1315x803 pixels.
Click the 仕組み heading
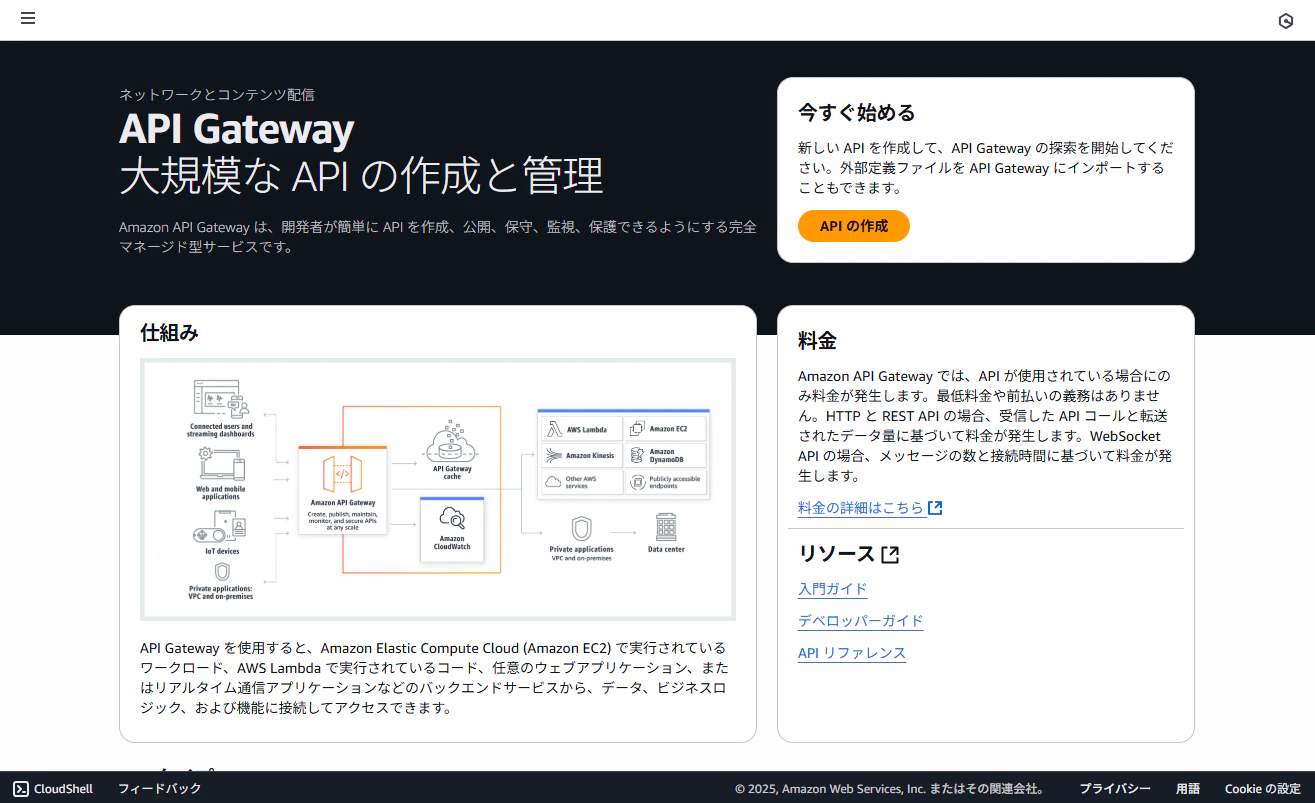pos(170,333)
